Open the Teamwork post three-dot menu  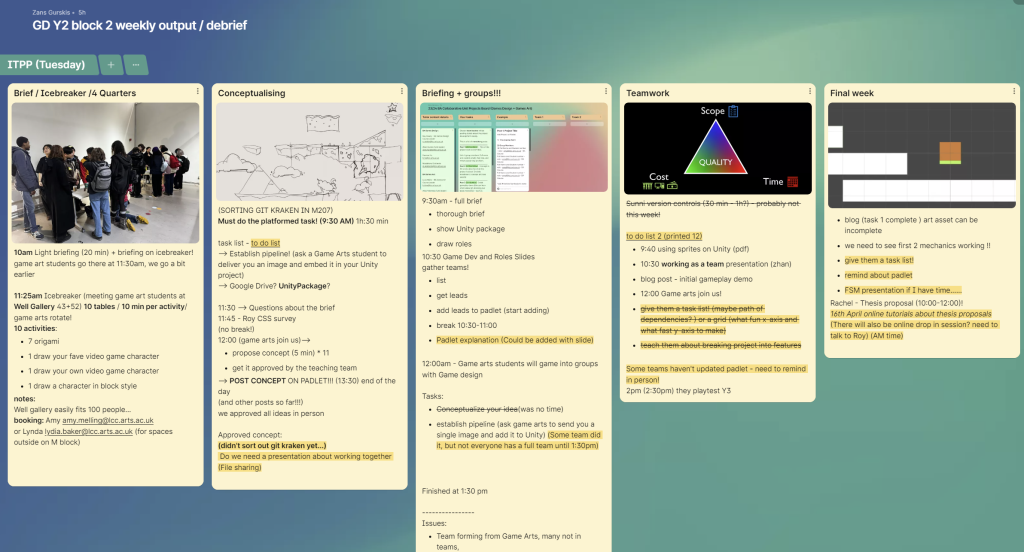810,92
